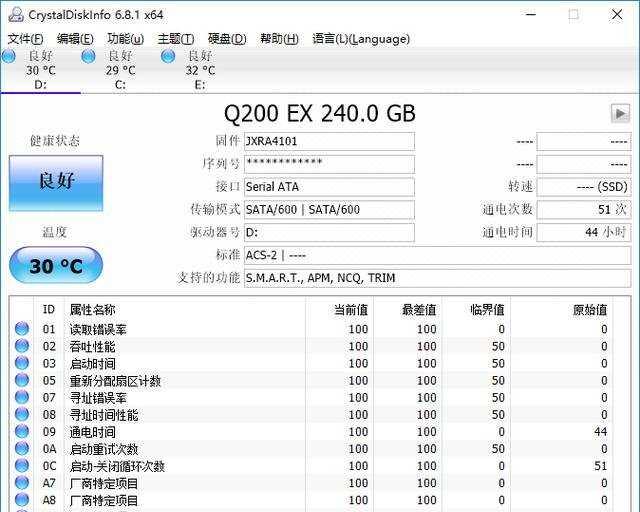
Task: Select the 通电时间 attribute name in table
Action: coord(92,432)
